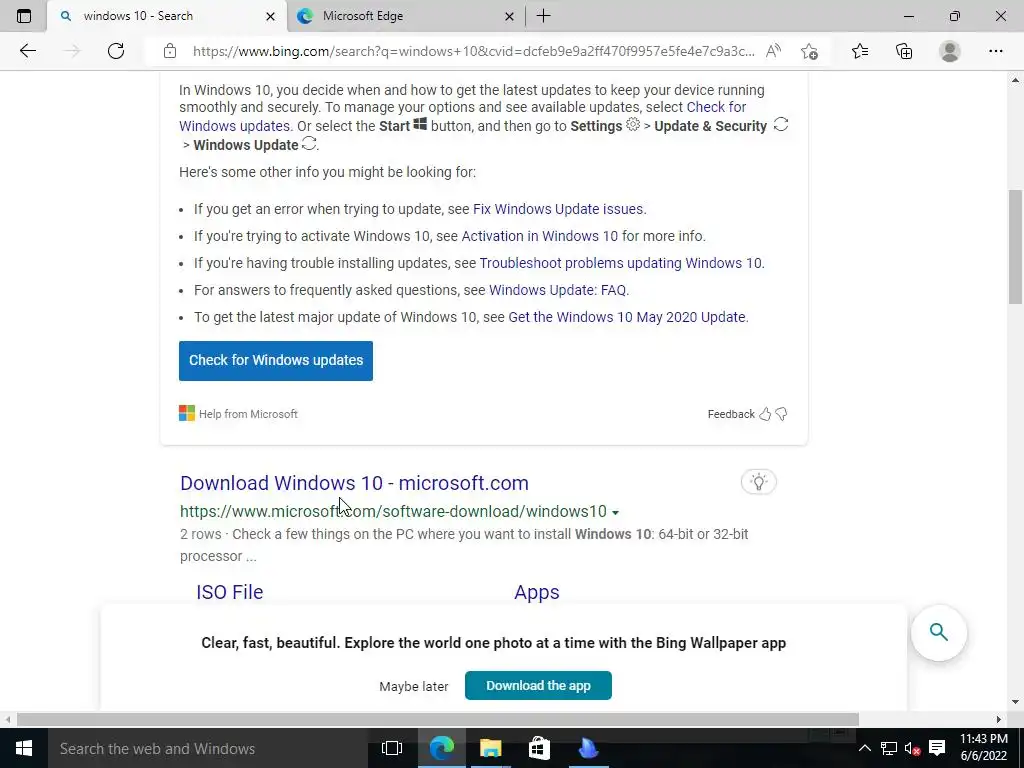Viewport: 1024px width, 768px height.
Task: Click Download the app button
Action: point(538,686)
